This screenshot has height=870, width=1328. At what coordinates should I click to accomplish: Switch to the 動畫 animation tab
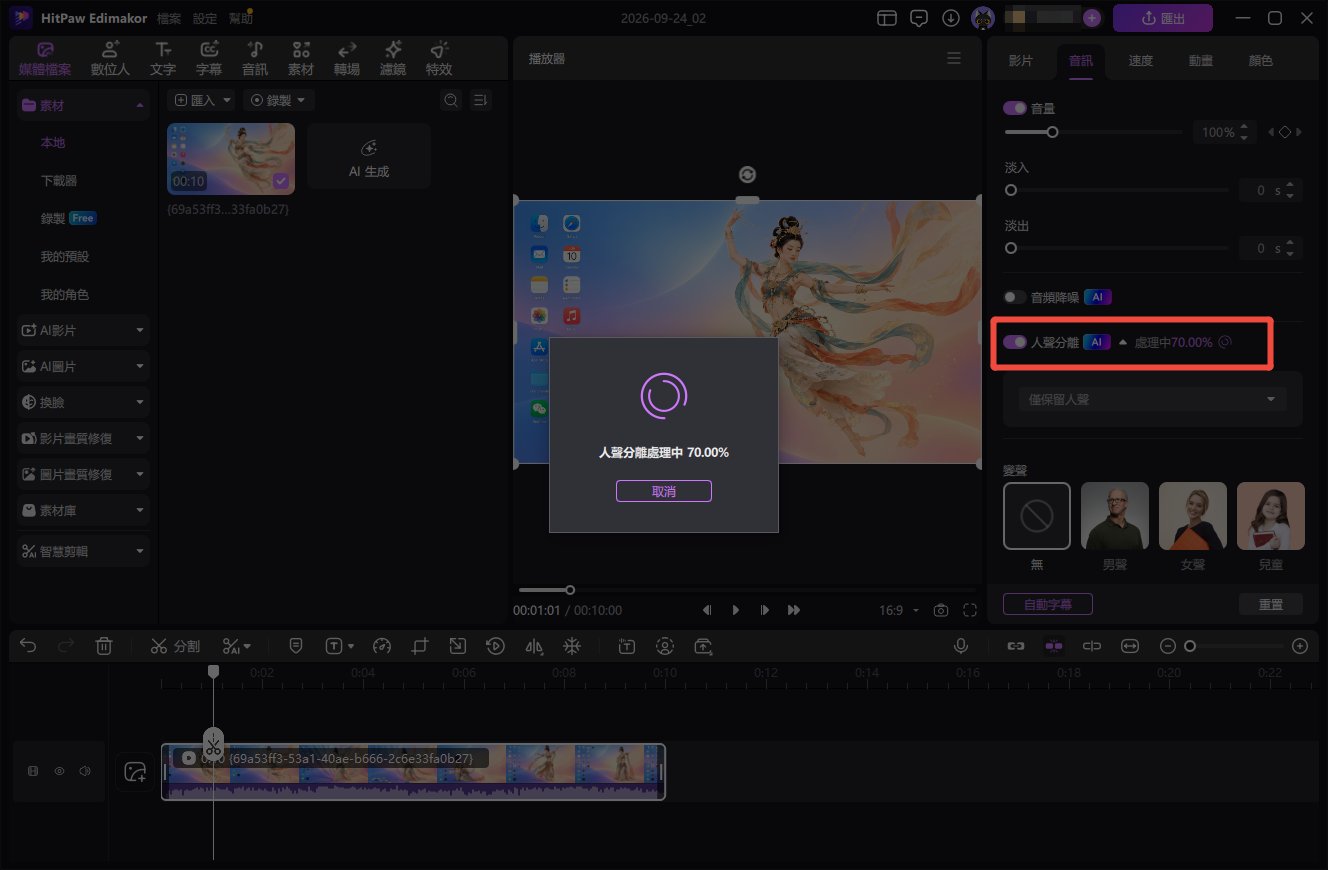pos(1201,61)
